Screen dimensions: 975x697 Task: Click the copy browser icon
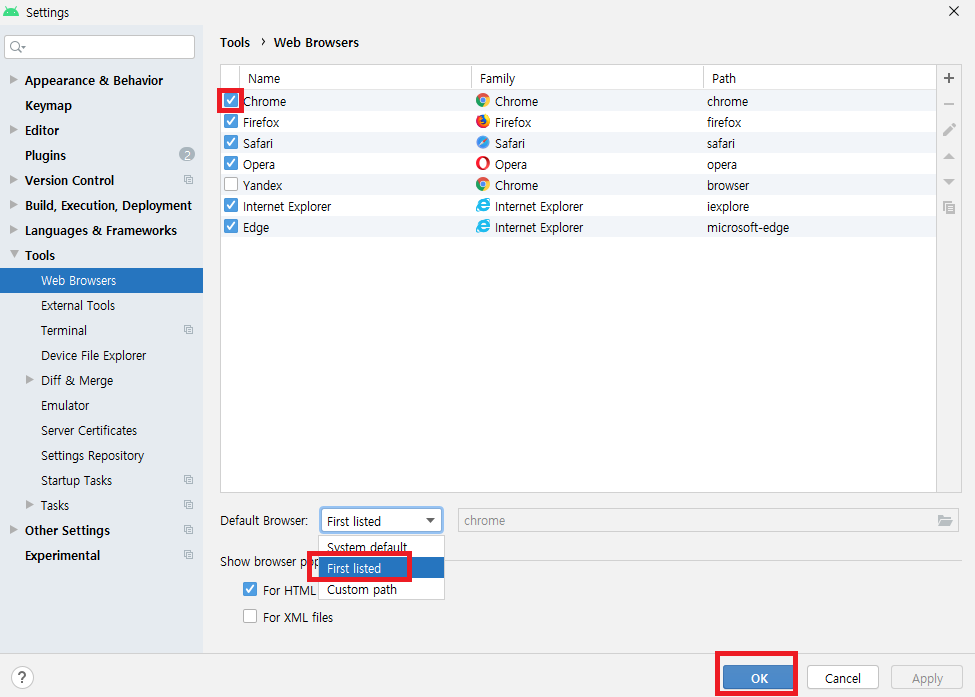949,207
